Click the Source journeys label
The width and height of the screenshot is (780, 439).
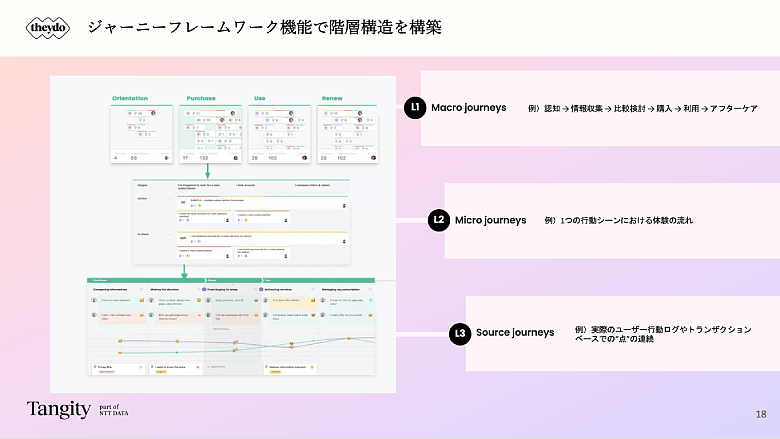tap(514, 333)
